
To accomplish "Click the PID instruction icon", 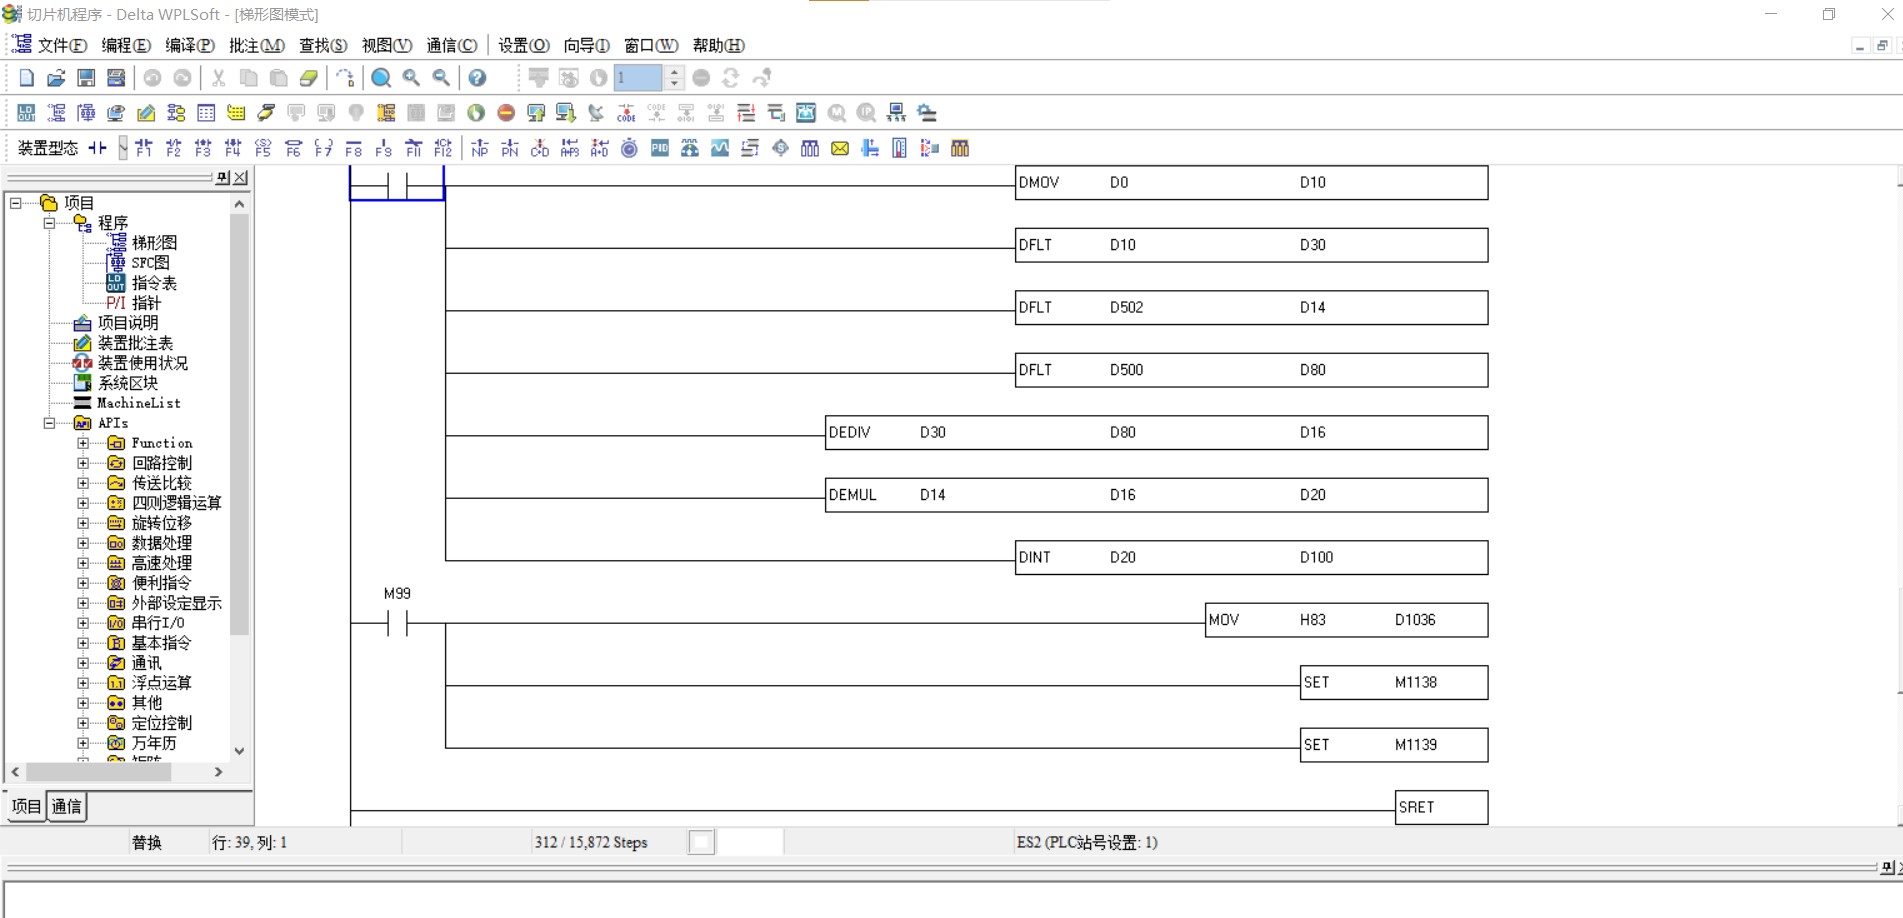I will click(659, 149).
